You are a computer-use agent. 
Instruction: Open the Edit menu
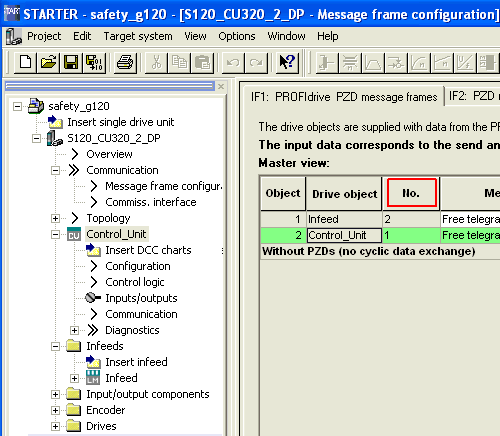tap(82, 36)
